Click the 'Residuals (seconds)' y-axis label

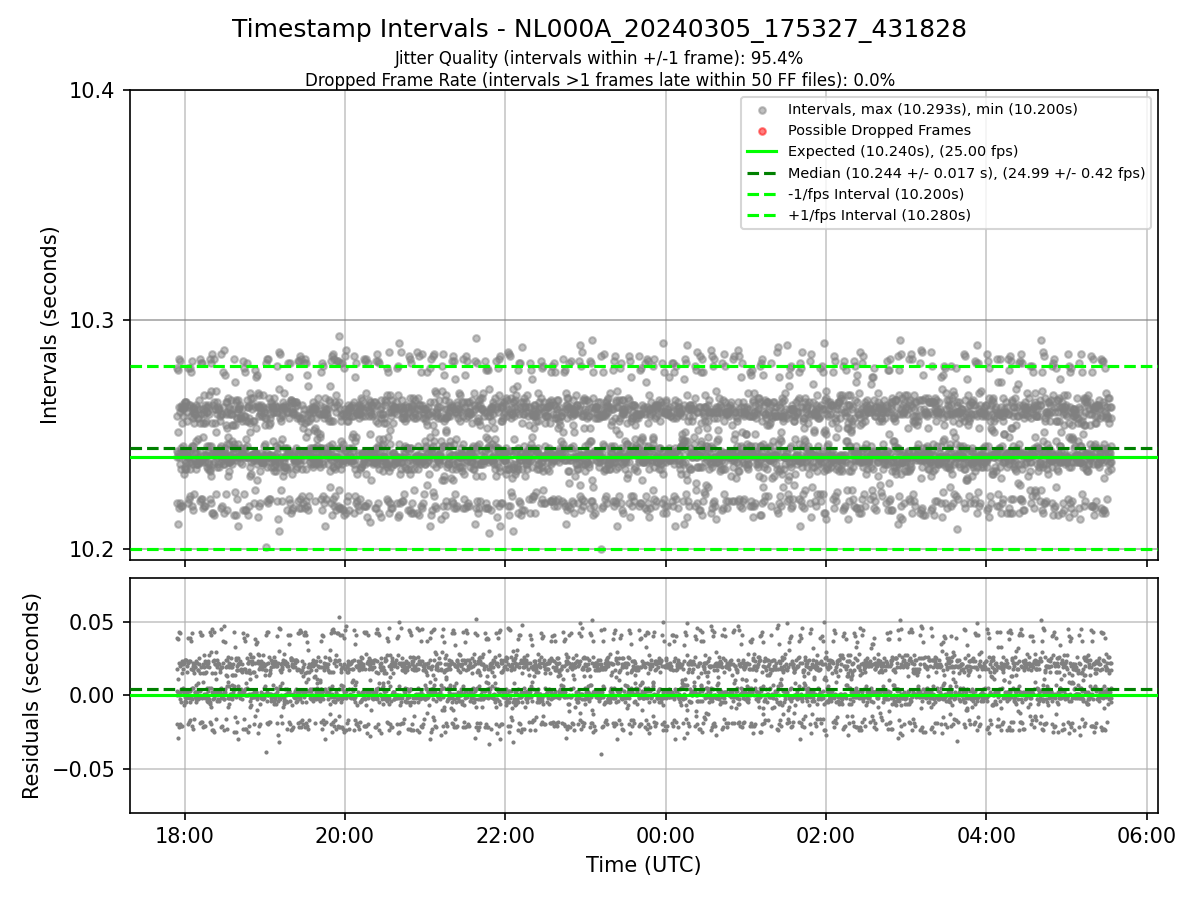coord(31,696)
